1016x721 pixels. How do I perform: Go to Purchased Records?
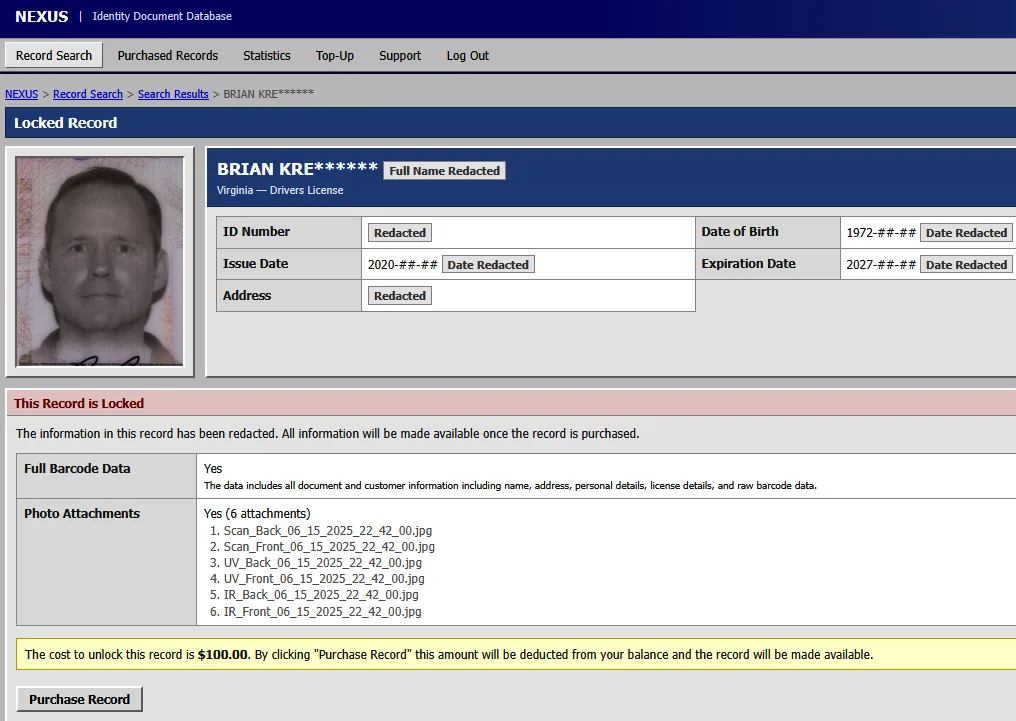tap(168, 56)
